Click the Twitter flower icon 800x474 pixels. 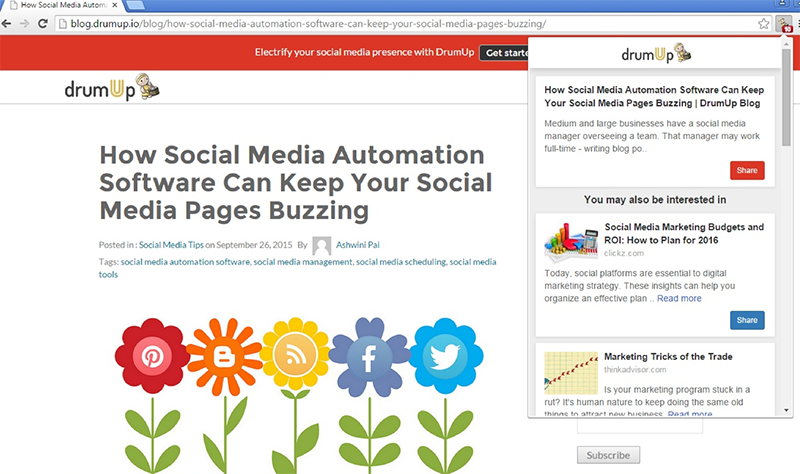point(445,356)
